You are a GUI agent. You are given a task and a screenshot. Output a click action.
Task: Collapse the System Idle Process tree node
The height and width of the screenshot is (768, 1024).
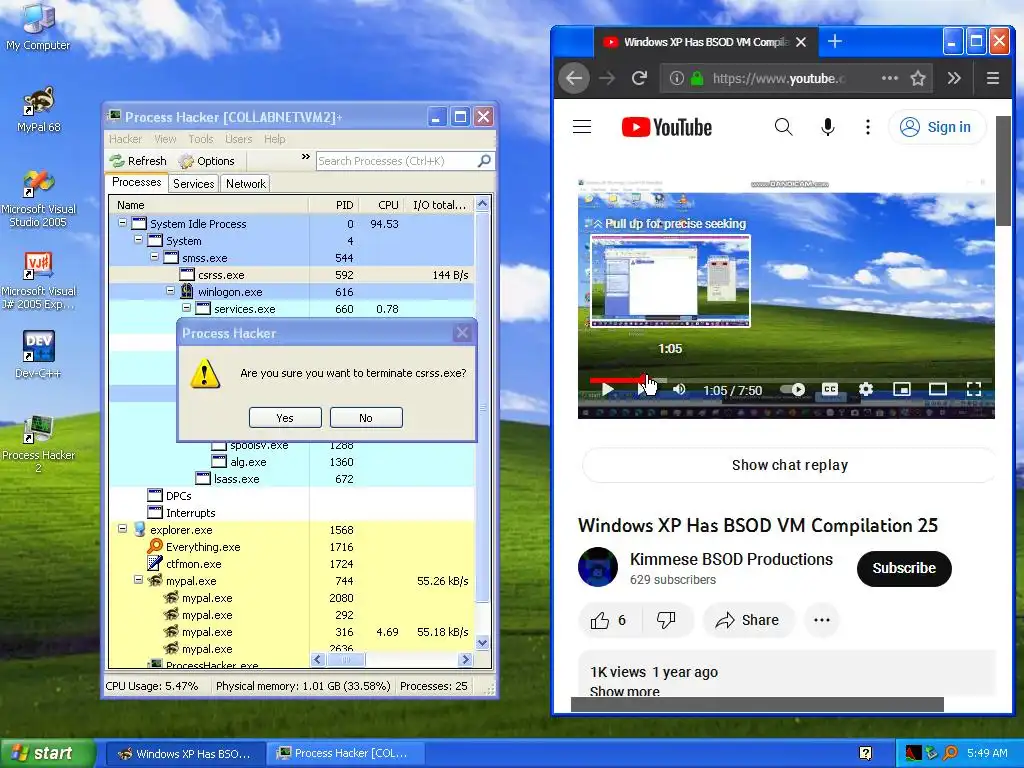[x=122, y=223]
